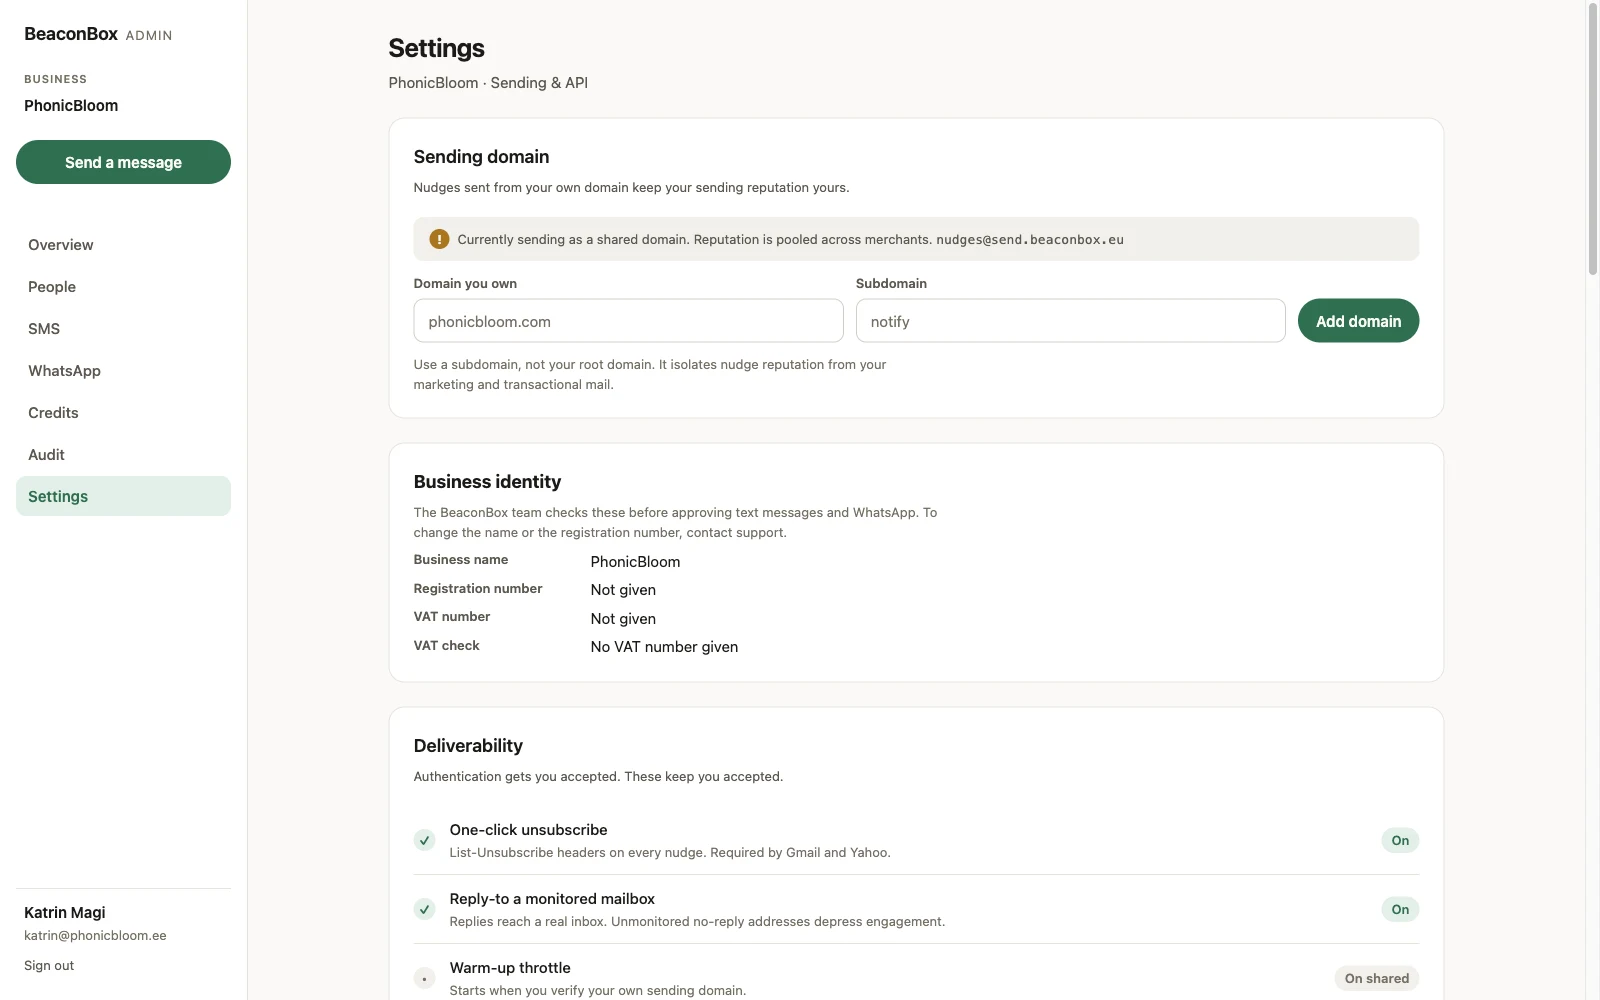The image size is (1600, 1000).
Task: Click the nudges@send.beaconbox.eu address
Action: tap(1030, 240)
